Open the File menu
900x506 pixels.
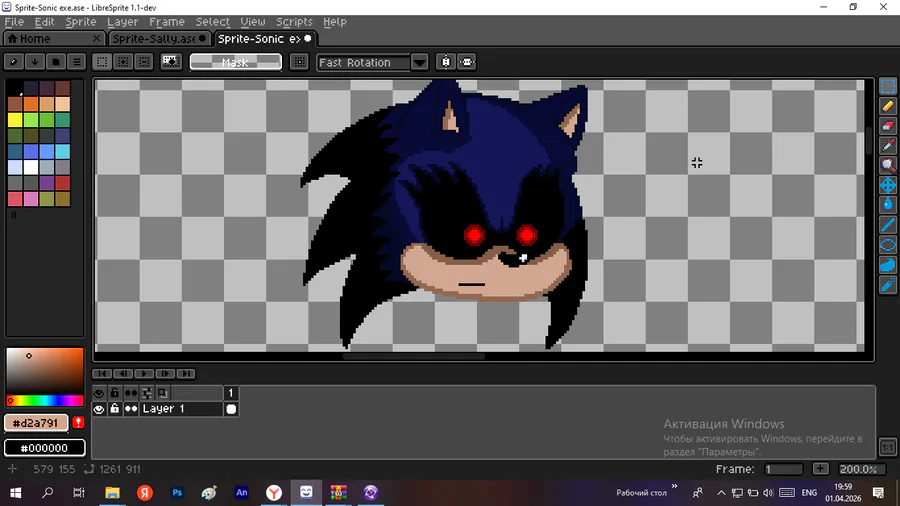coord(14,22)
